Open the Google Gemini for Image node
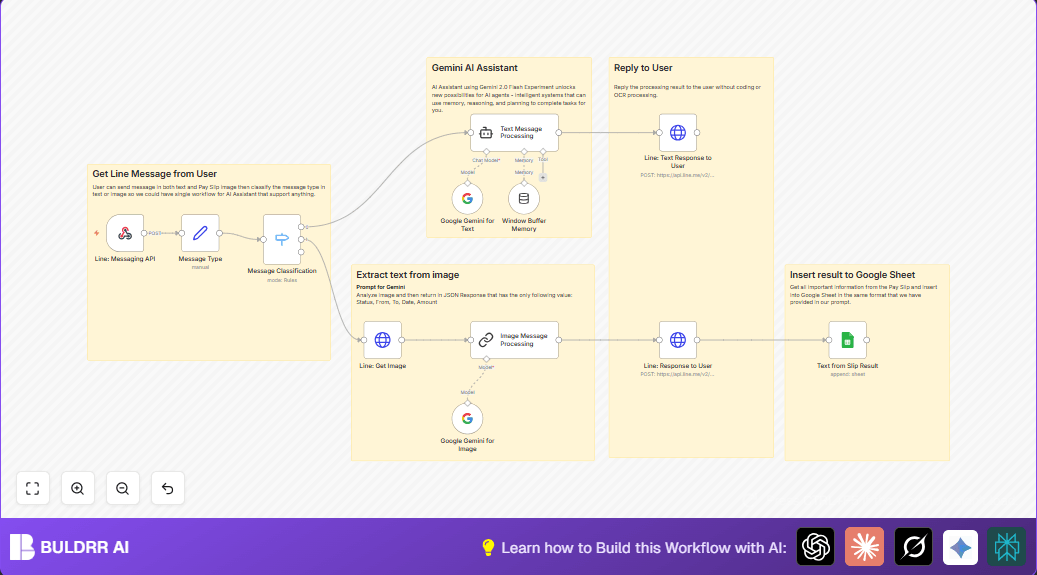Image resolution: width=1037 pixels, height=575 pixels. 468,418
